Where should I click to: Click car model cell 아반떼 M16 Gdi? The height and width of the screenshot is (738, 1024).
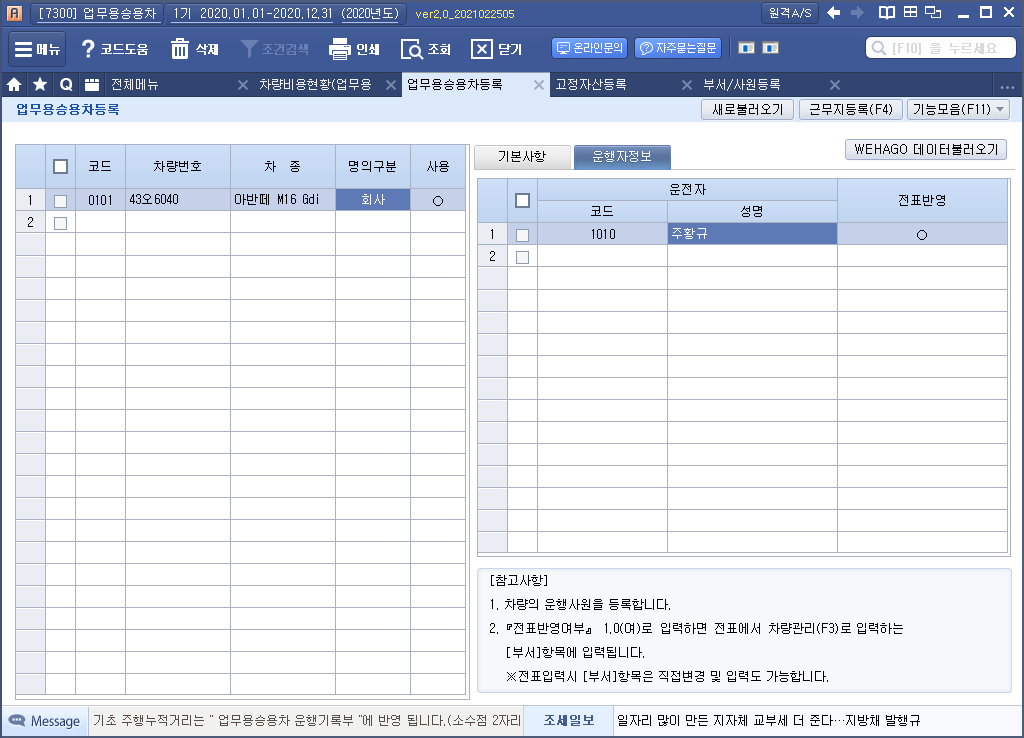pyautogui.click(x=283, y=200)
